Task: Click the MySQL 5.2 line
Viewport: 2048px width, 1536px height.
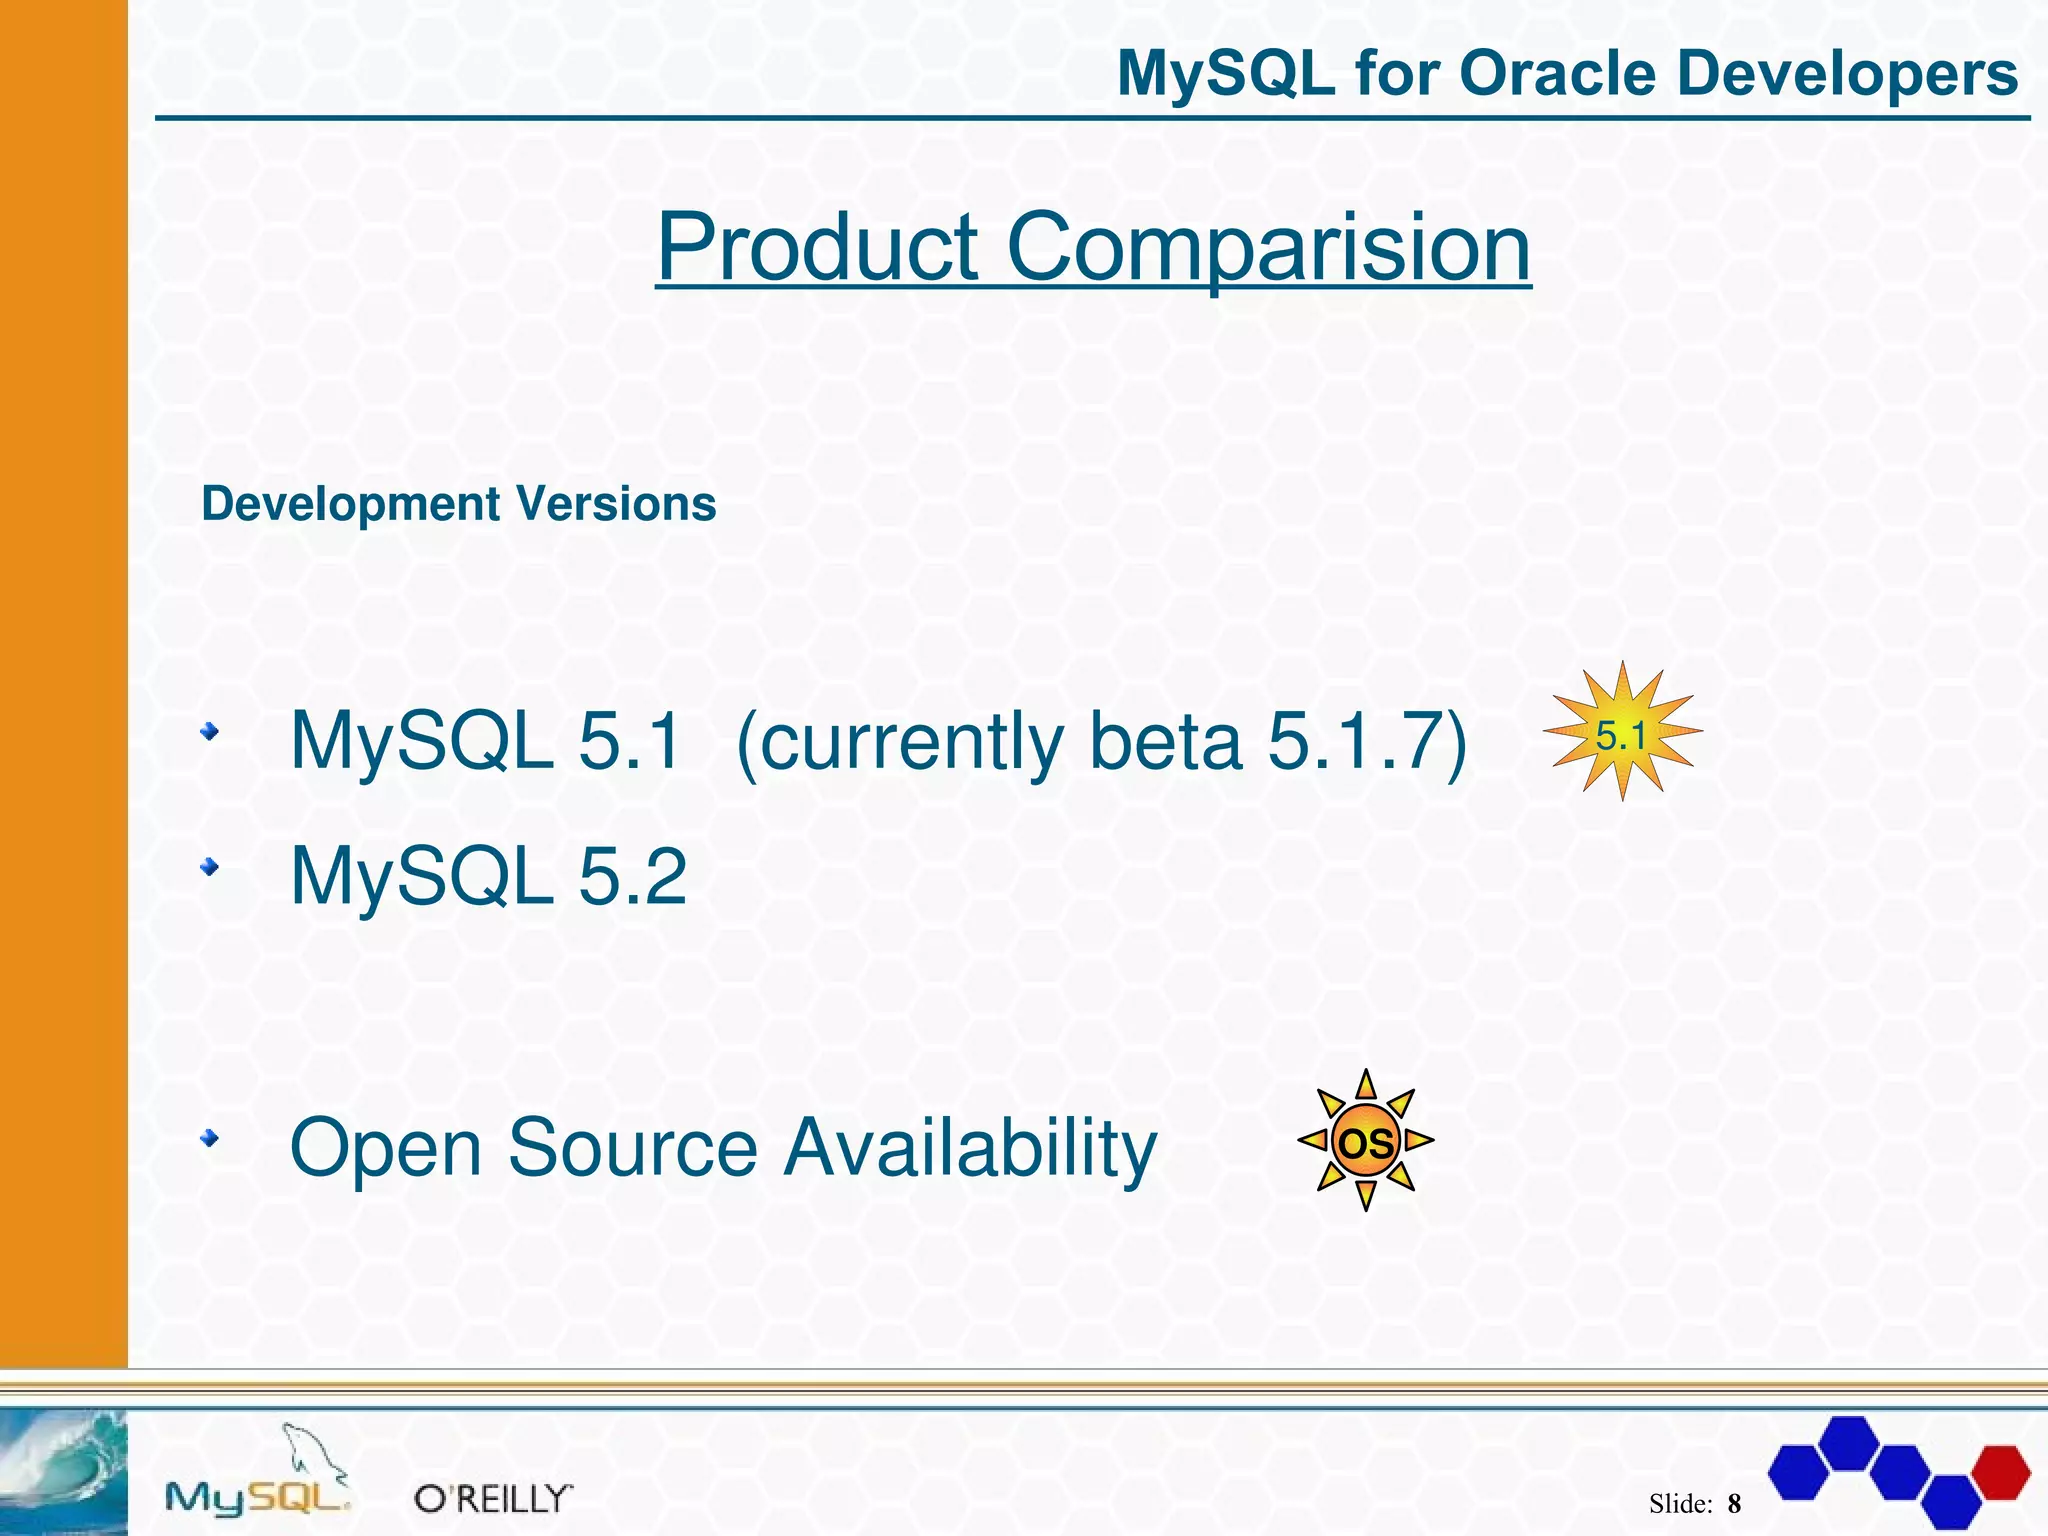Action: [488, 876]
